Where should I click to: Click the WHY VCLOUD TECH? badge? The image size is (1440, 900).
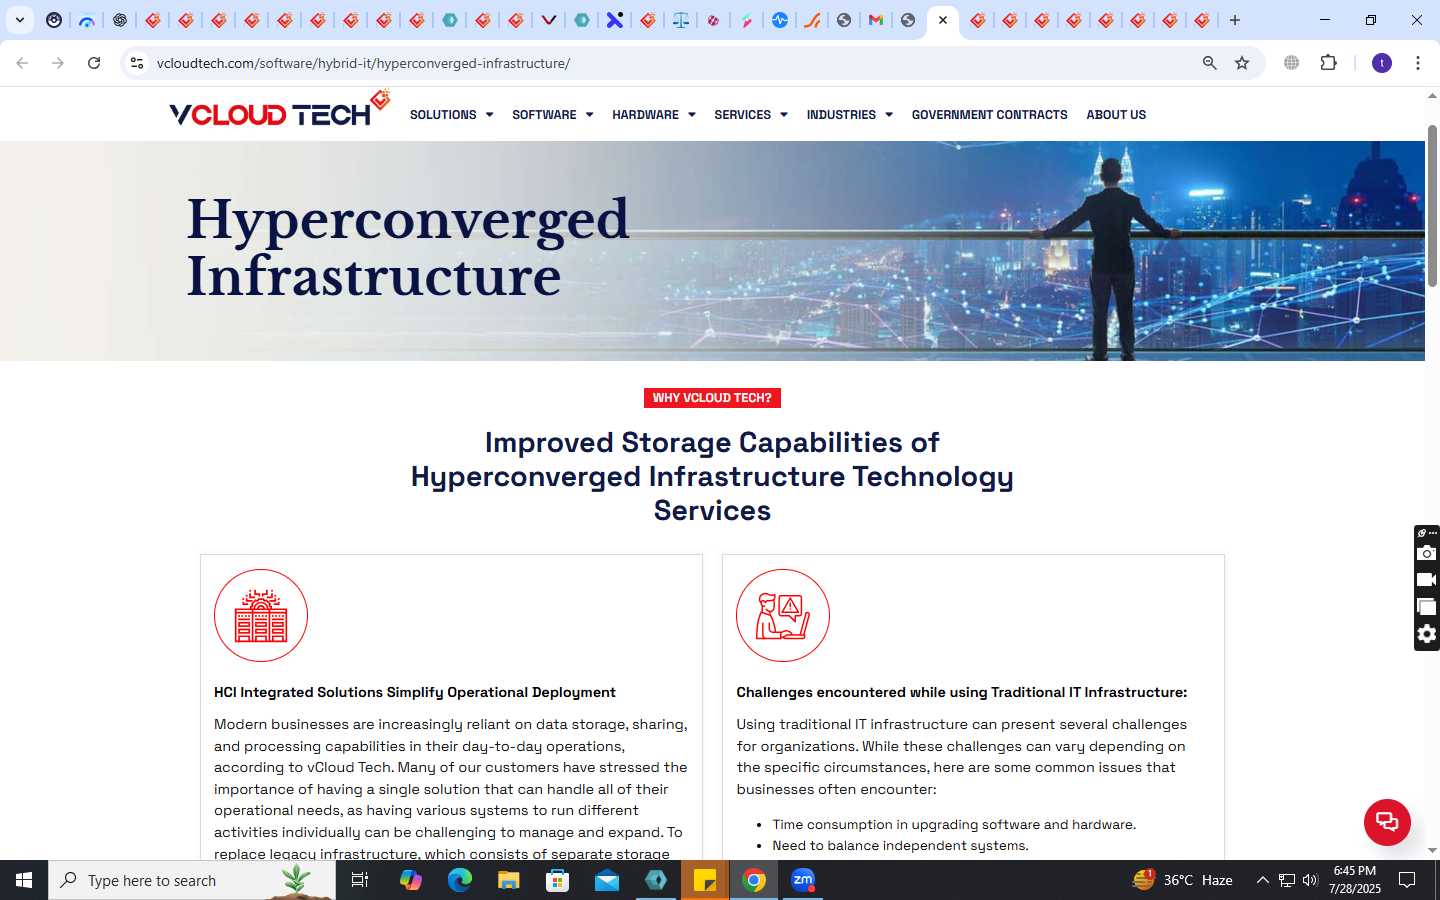(712, 398)
